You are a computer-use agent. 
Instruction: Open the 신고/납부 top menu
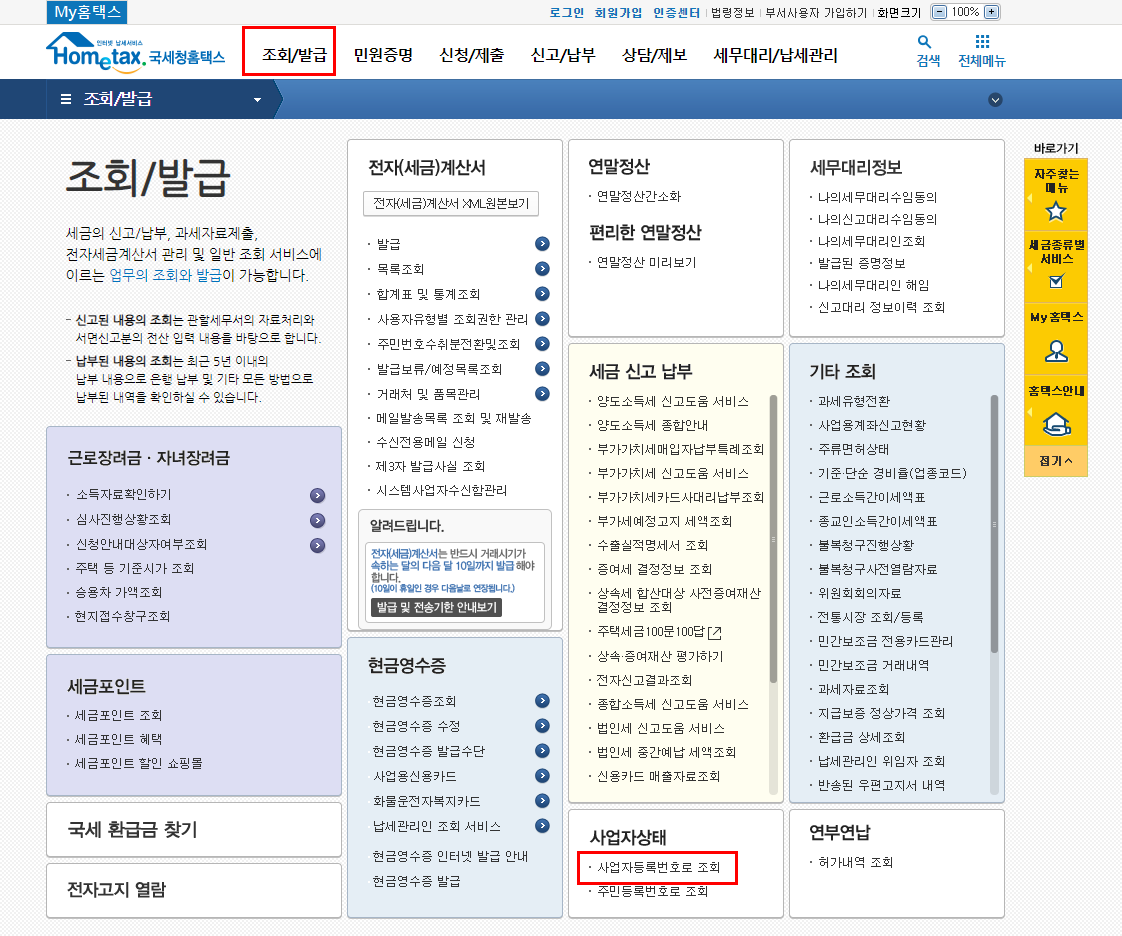[563, 54]
